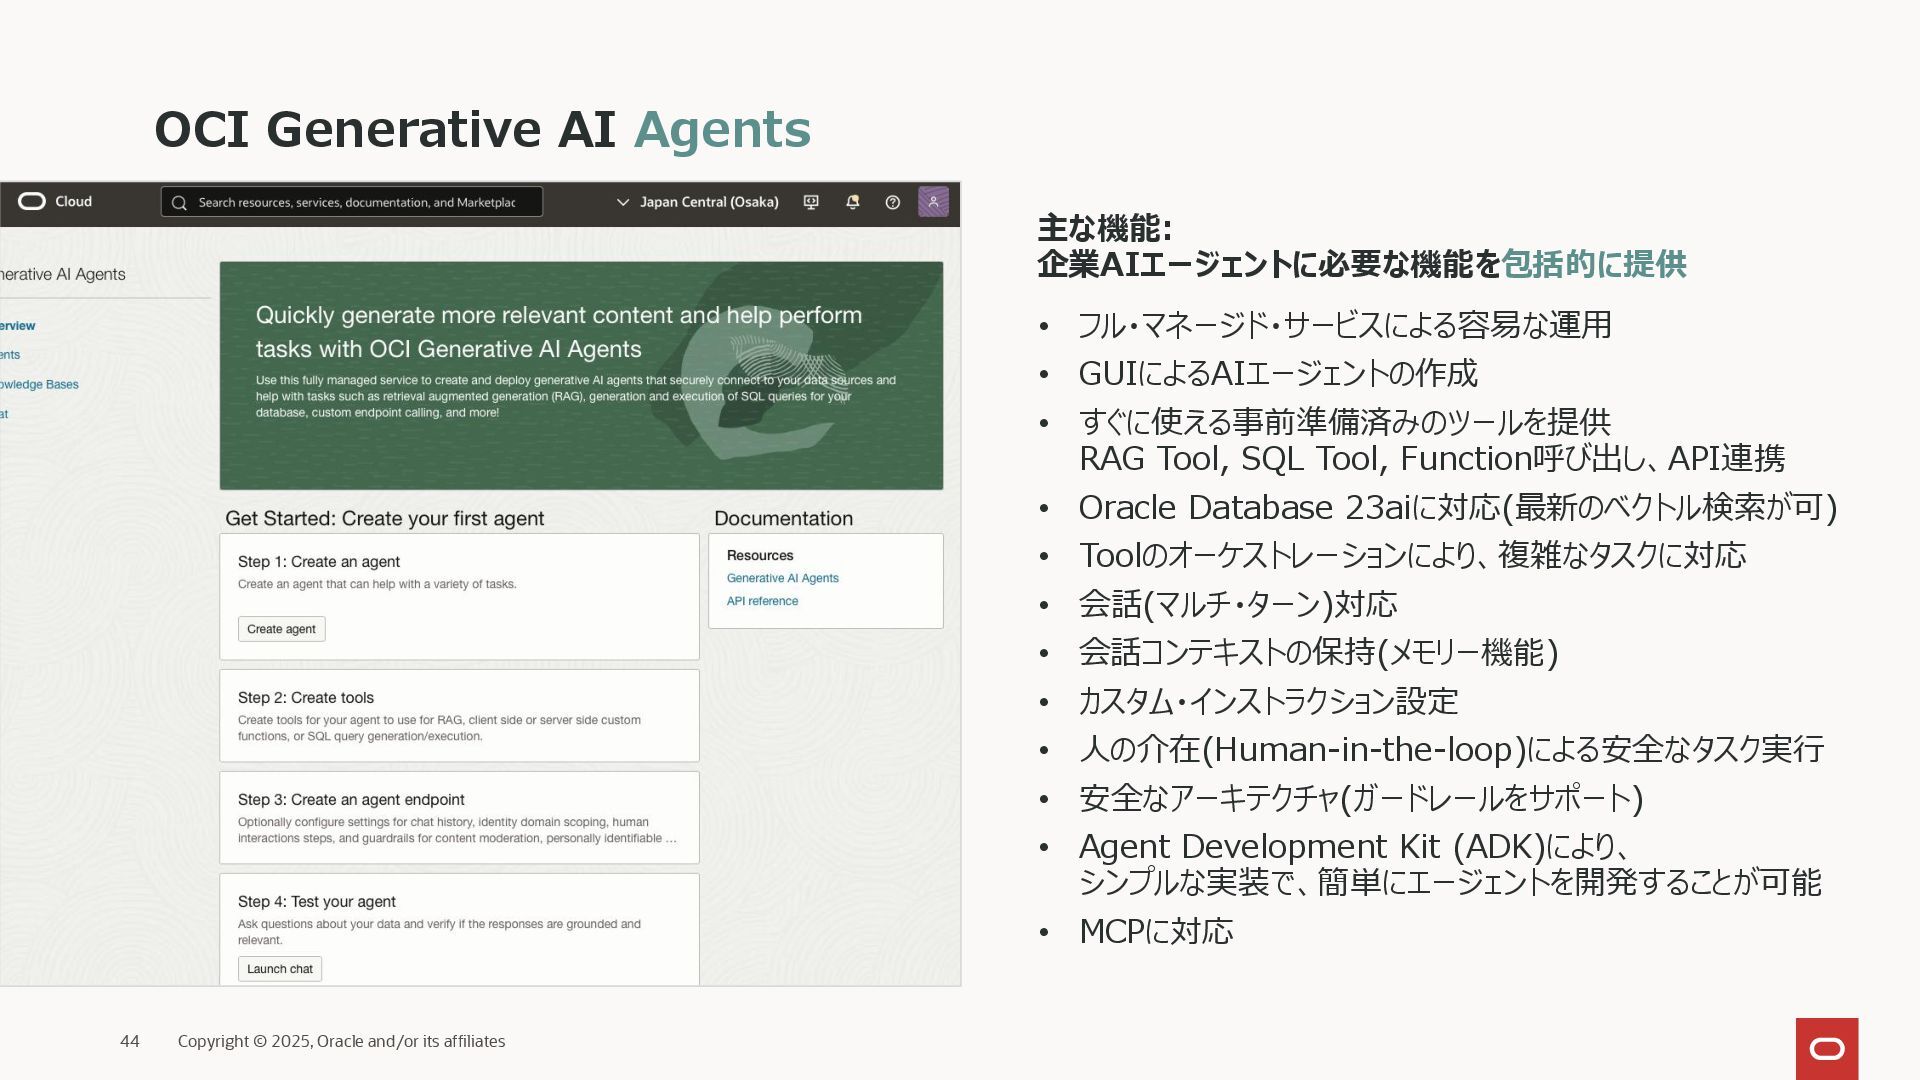
Task: Select the Step 2: Create tools card
Action: (459, 716)
